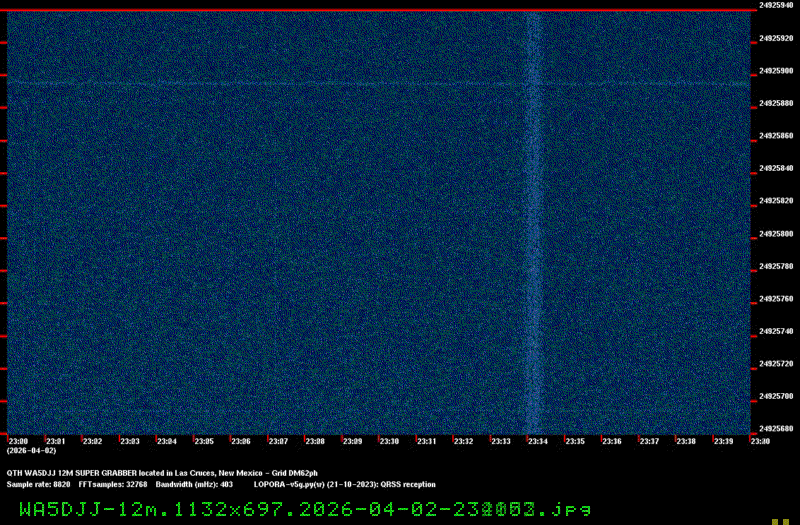Click the (2026-04-02) date label

click(31, 451)
